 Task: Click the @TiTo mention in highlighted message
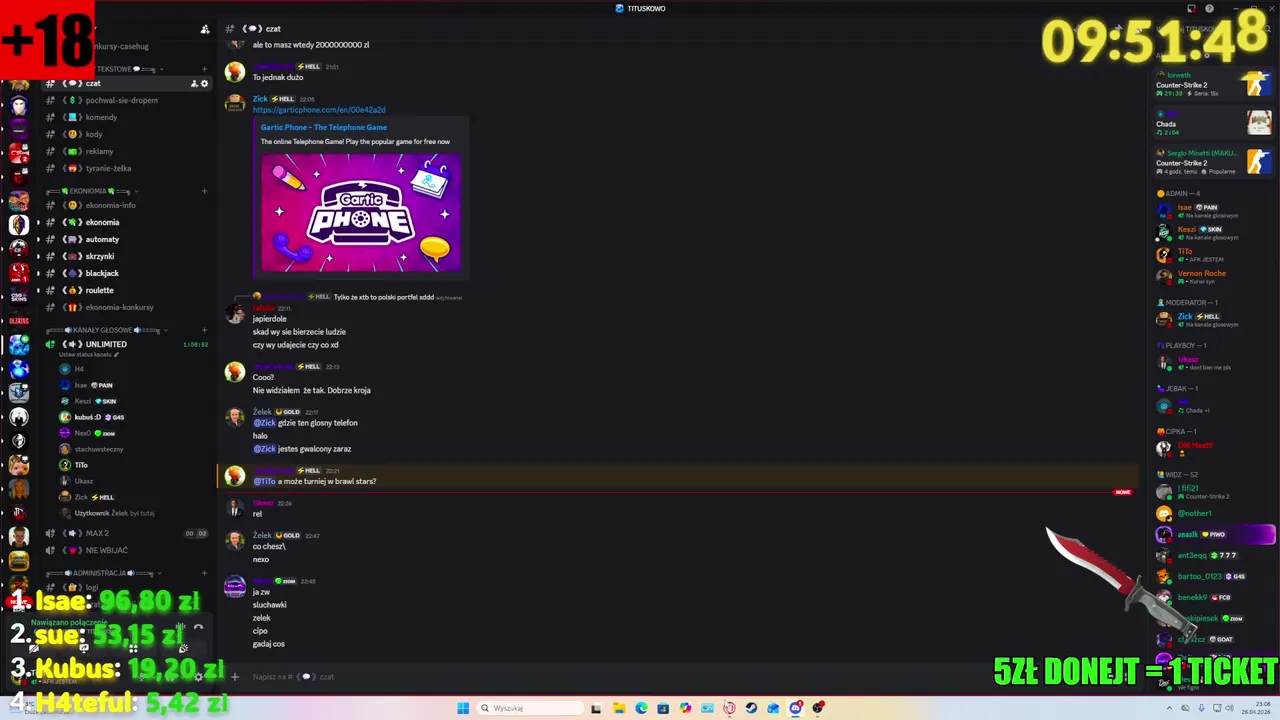tap(264, 481)
